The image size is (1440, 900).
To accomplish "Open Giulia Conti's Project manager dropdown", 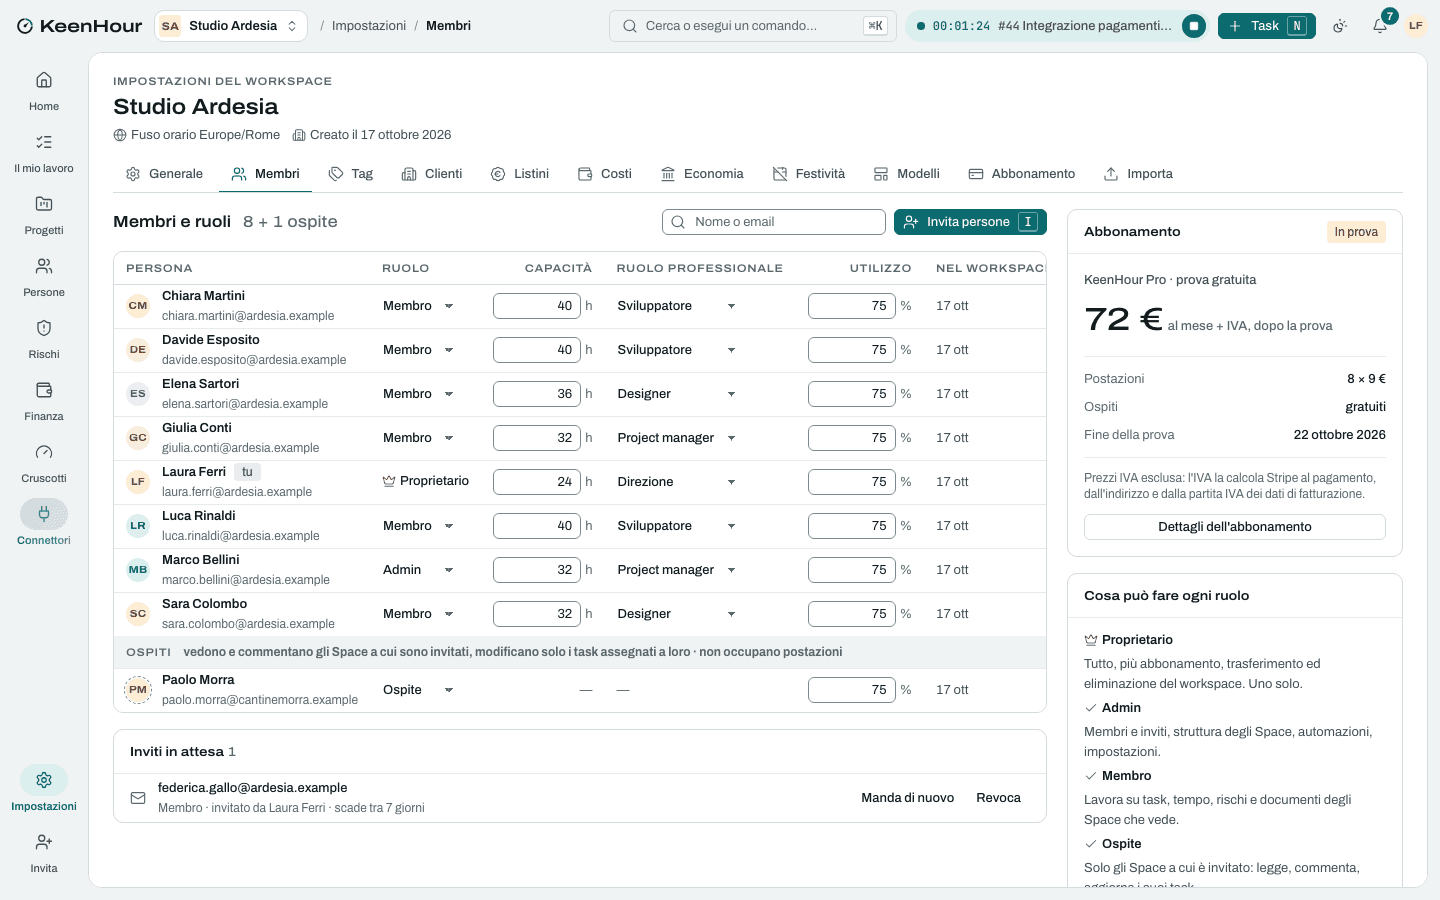I will click(677, 438).
